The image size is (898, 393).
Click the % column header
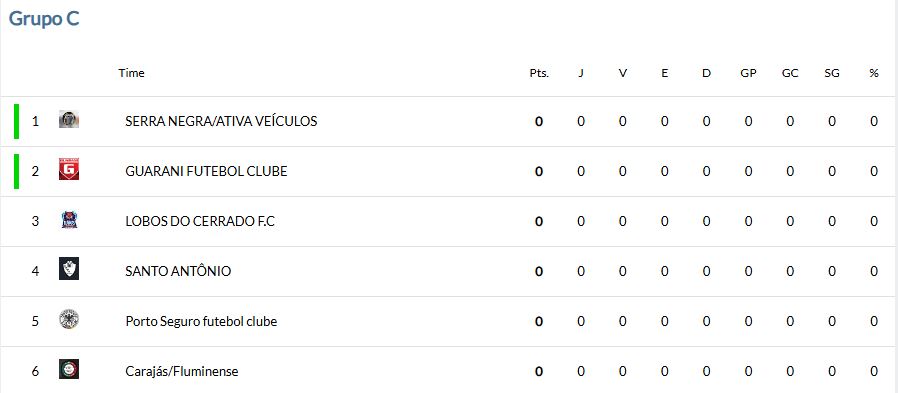coord(873,73)
